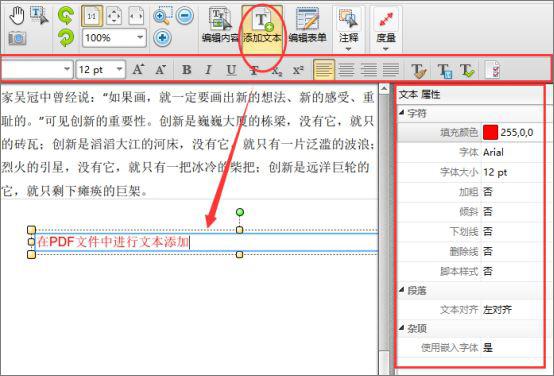Change the 倾斜 italic value 否
This screenshot has width=554, height=376.
[x=488, y=212]
